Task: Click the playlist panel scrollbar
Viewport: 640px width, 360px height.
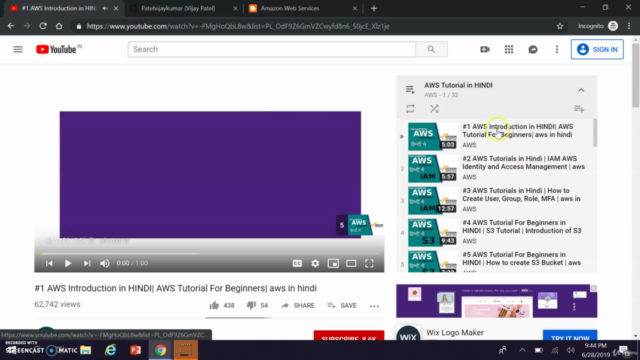Action: coord(595,133)
